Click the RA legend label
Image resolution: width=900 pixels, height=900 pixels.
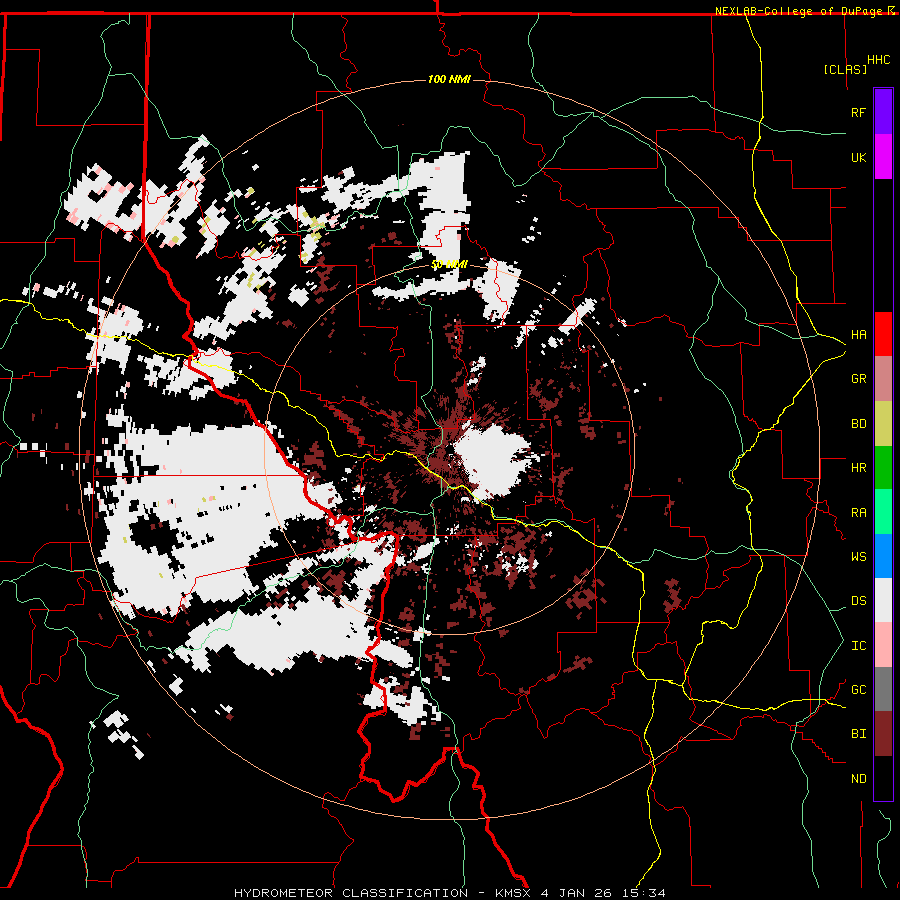pos(858,513)
